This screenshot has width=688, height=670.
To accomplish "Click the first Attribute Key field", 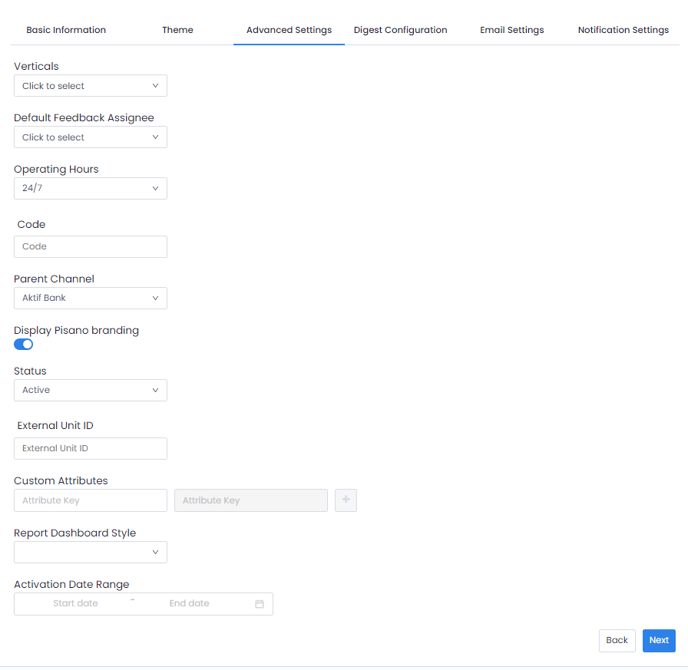I will [x=90, y=500].
